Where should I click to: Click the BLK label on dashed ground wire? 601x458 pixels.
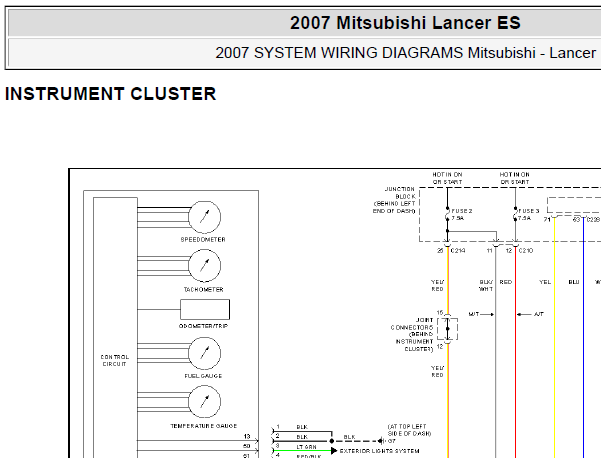pos(349,437)
